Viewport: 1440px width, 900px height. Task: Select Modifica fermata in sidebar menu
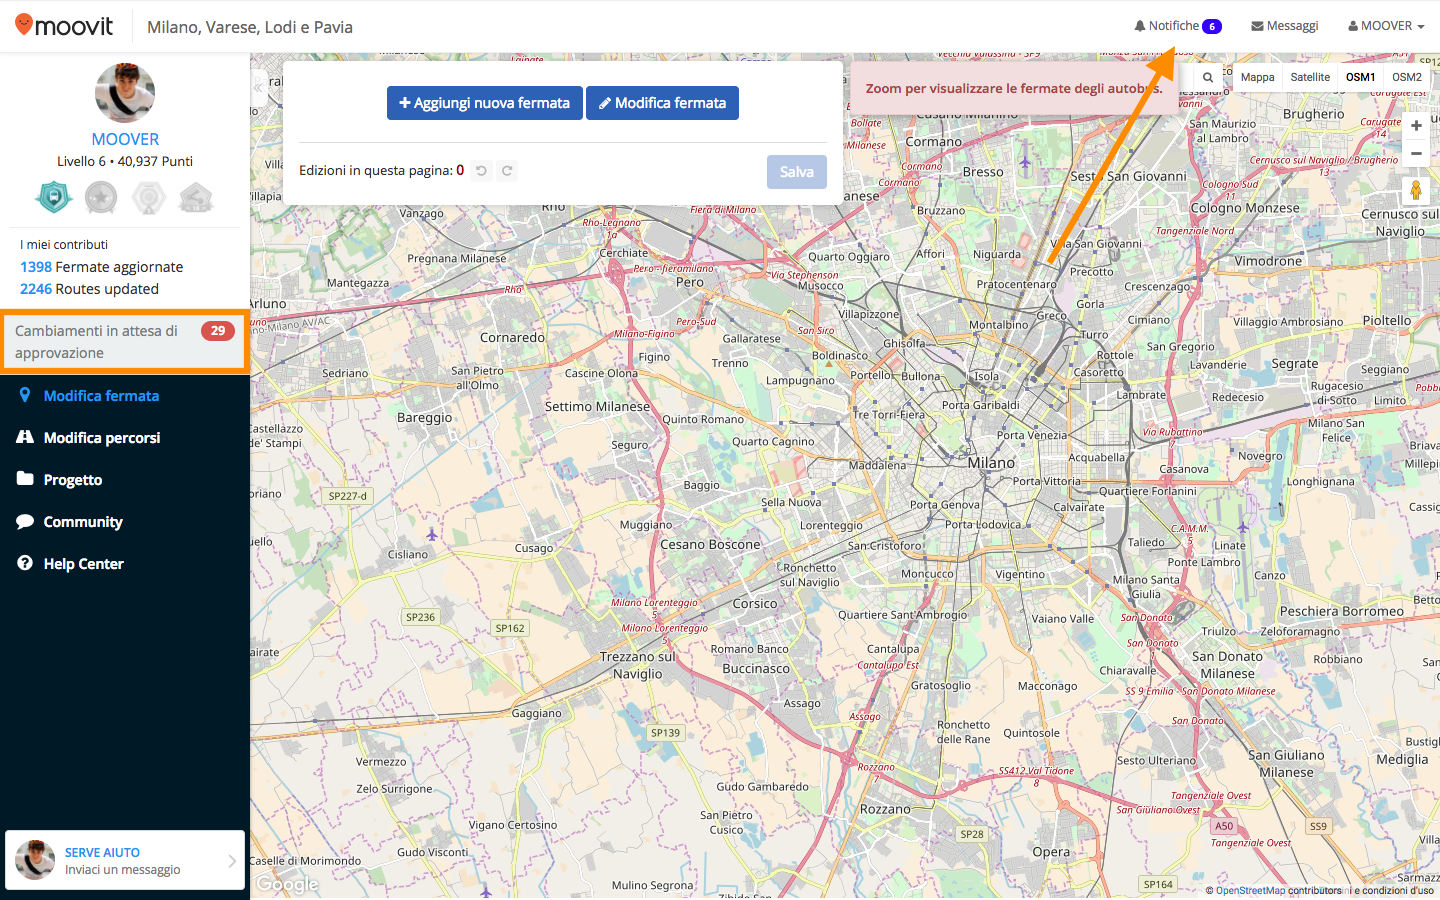[101, 396]
